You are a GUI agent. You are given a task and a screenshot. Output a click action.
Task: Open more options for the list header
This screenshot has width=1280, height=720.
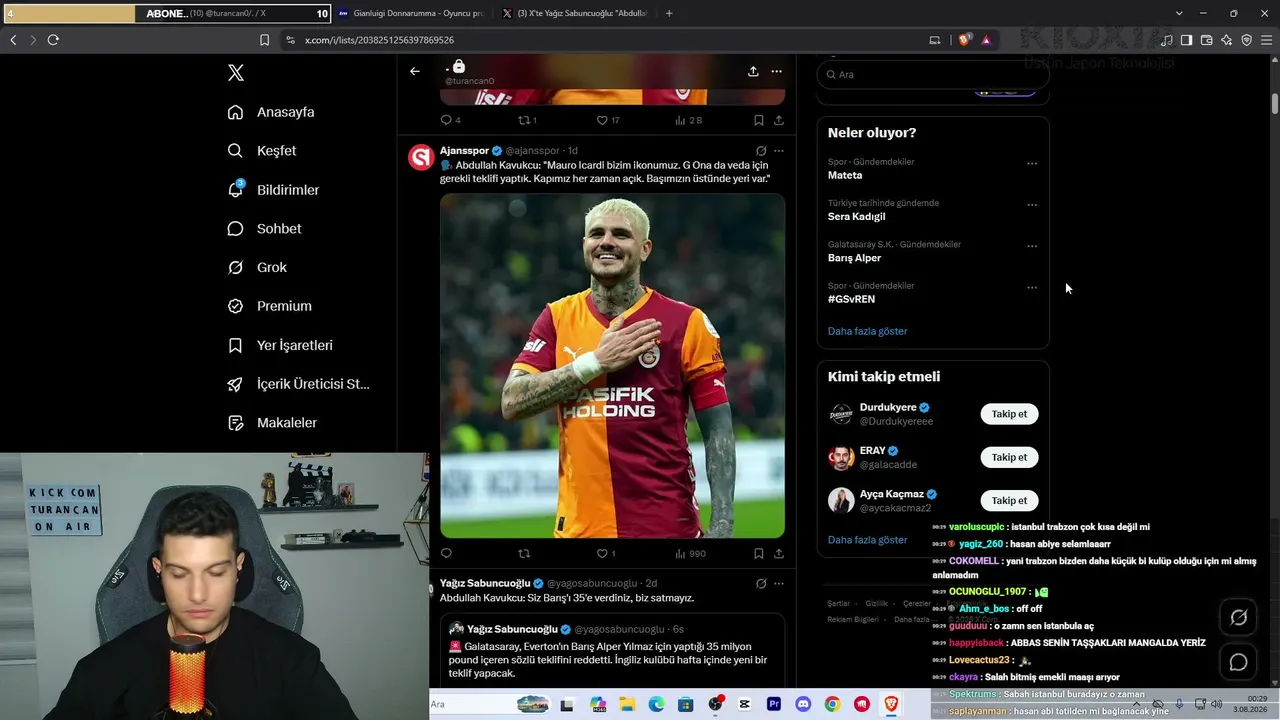tap(776, 71)
